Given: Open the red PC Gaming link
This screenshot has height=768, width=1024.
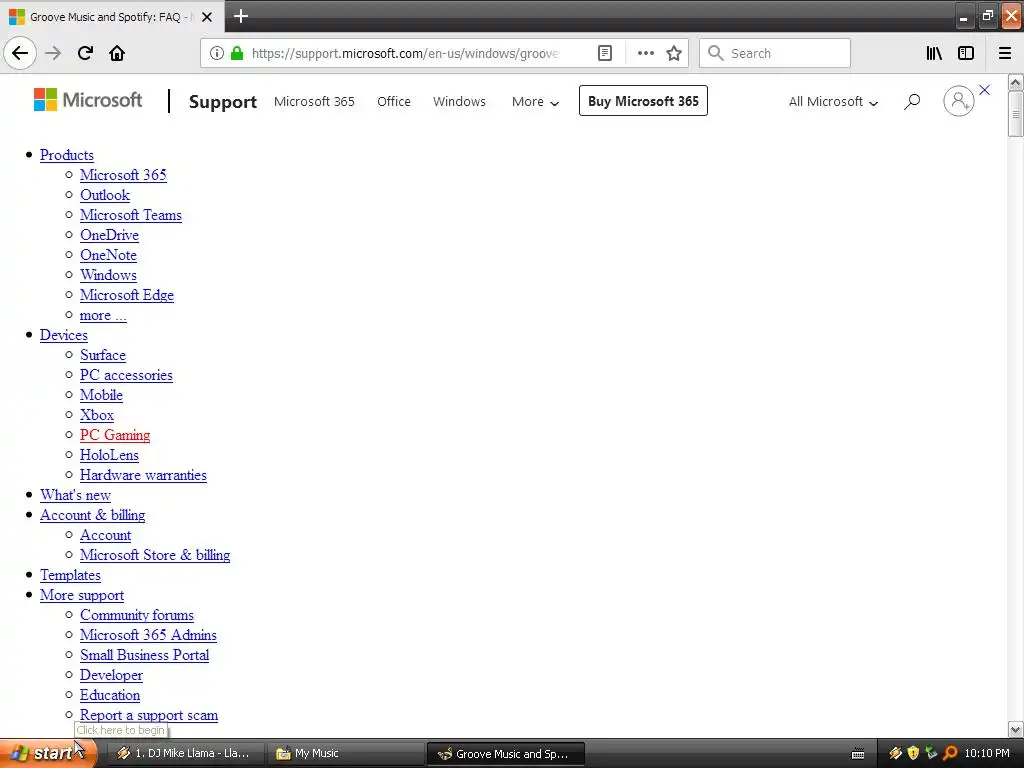Looking at the screenshot, I should point(115,435).
